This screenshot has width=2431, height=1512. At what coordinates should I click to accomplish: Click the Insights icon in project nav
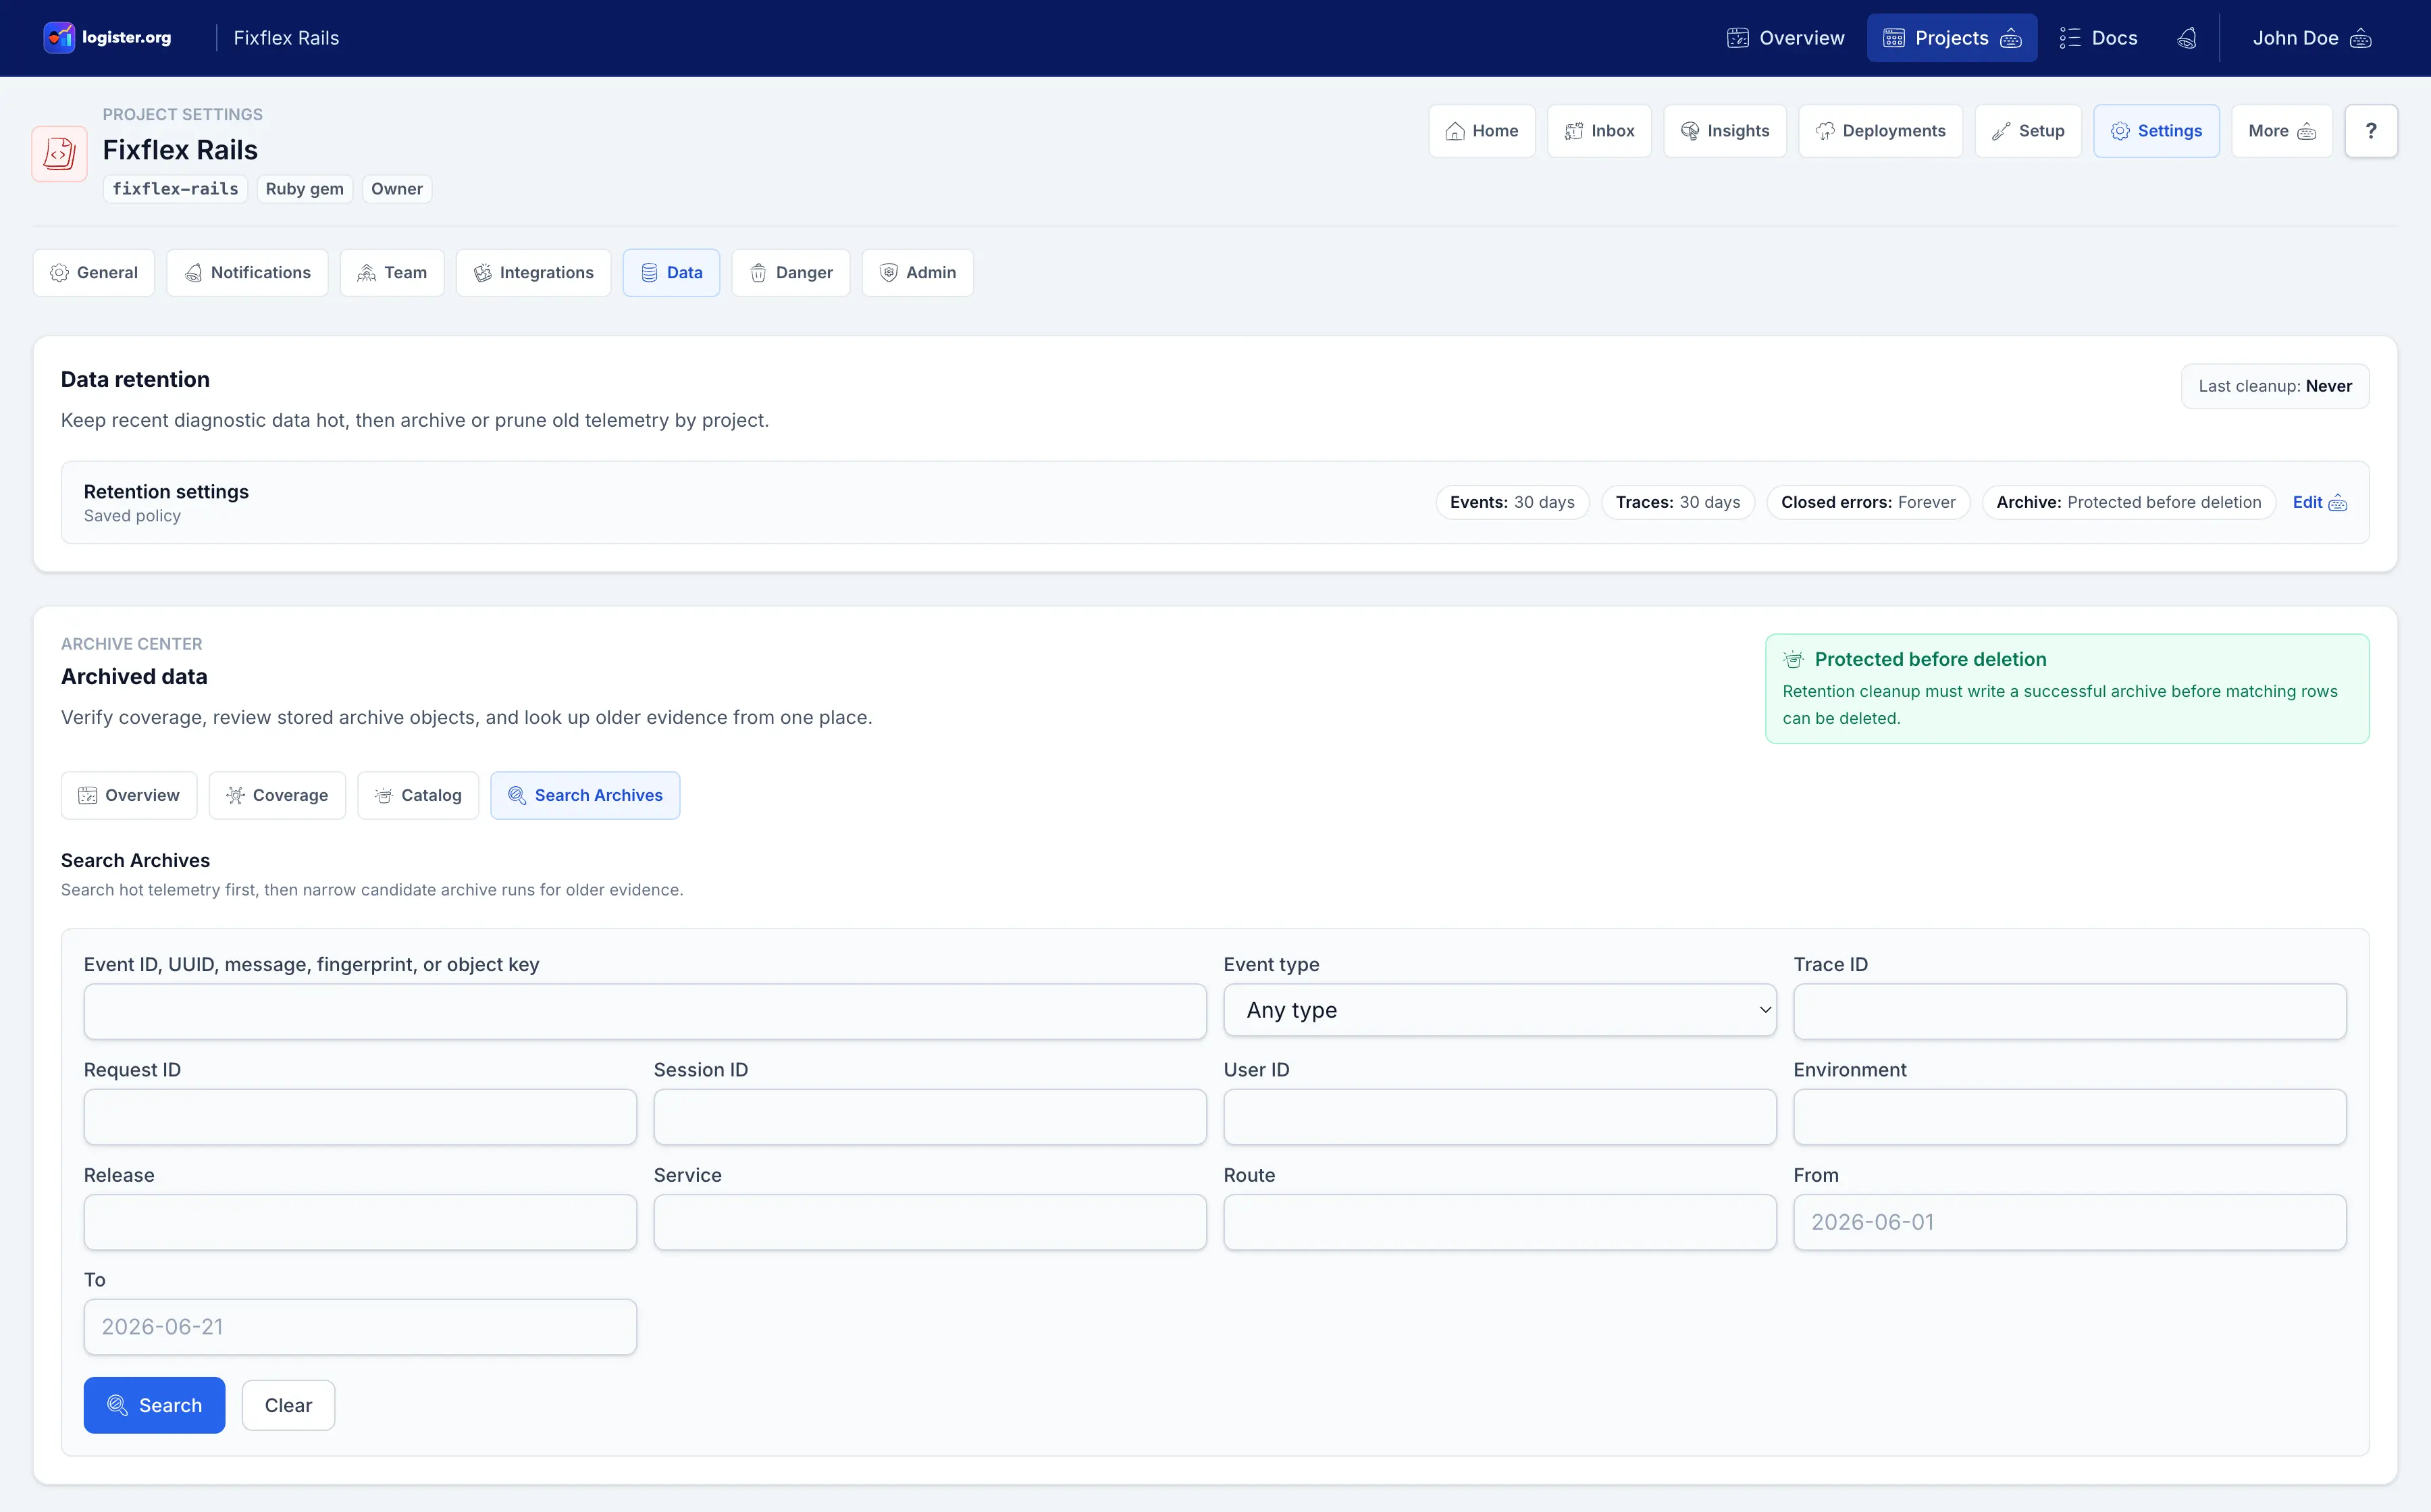click(1690, 131)
